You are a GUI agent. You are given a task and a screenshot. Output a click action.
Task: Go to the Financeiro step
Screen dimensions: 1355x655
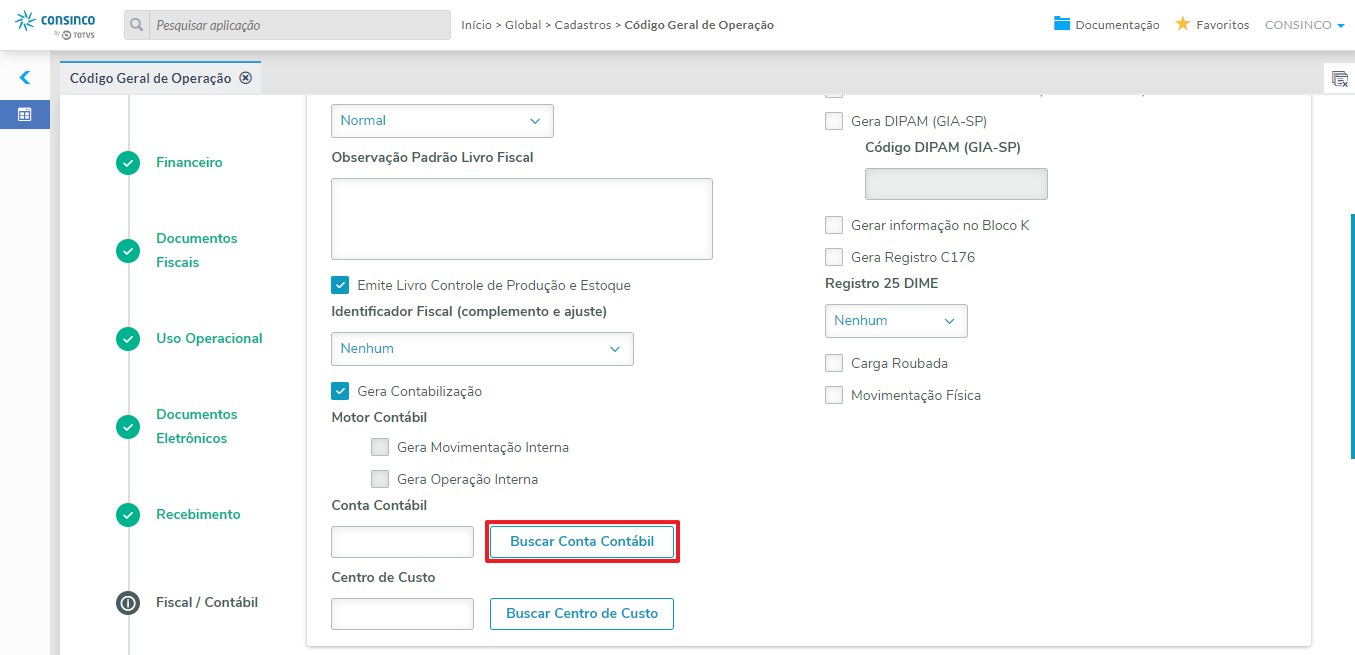click(x=189, y=162)
